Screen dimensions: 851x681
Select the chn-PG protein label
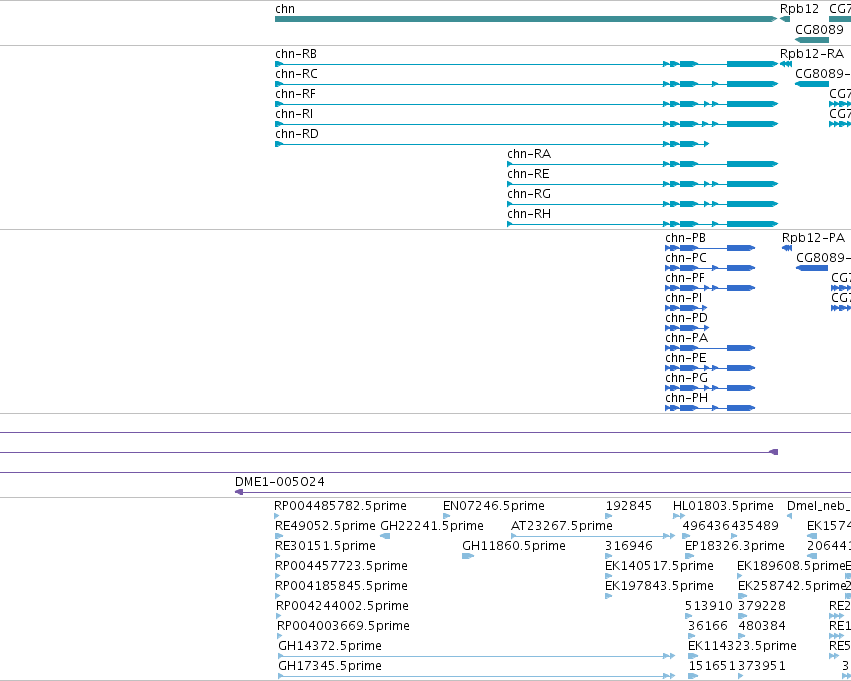click(x=687, y=378)
